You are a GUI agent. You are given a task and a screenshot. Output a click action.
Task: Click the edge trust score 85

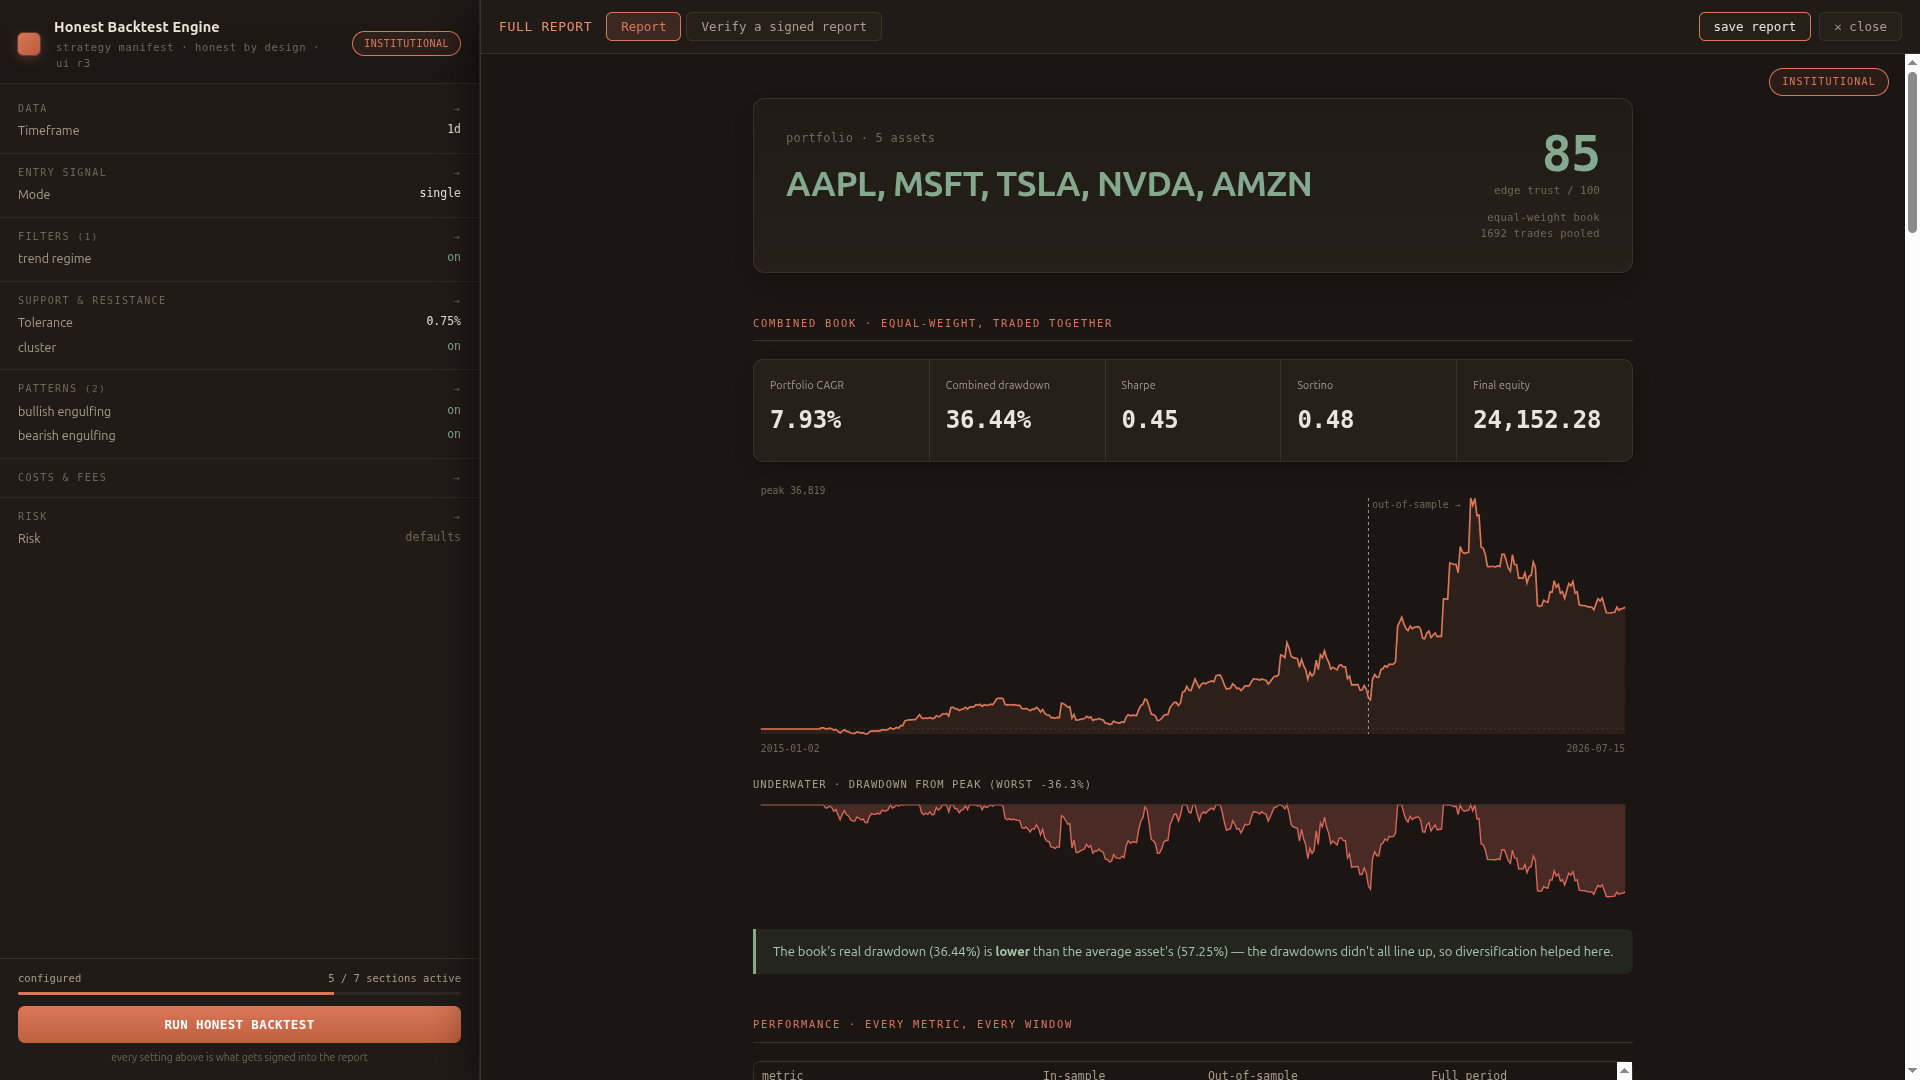pyautogui.click(x=1571, y=154)
